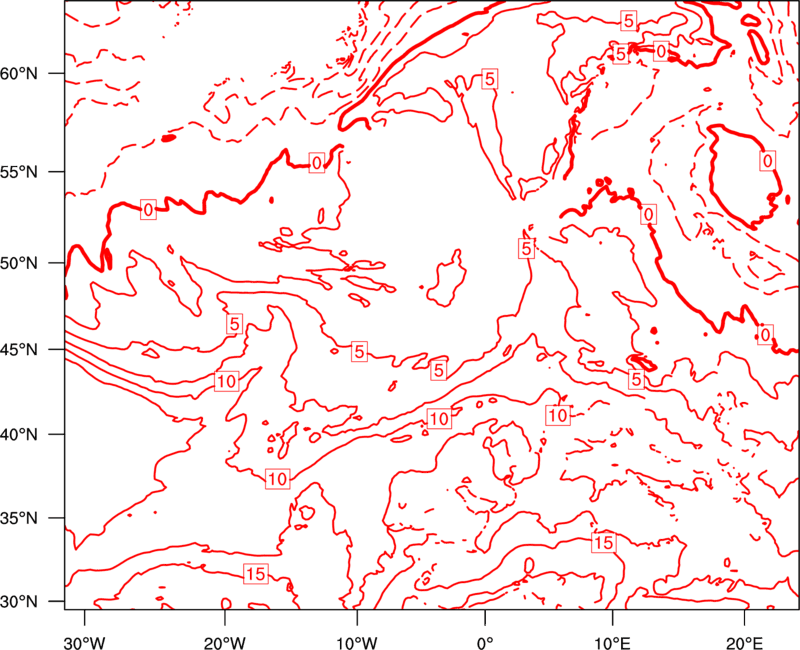Click the 30°W longitude axis label
The height and width of the screenshot is (650, 800).
point(84,642)
